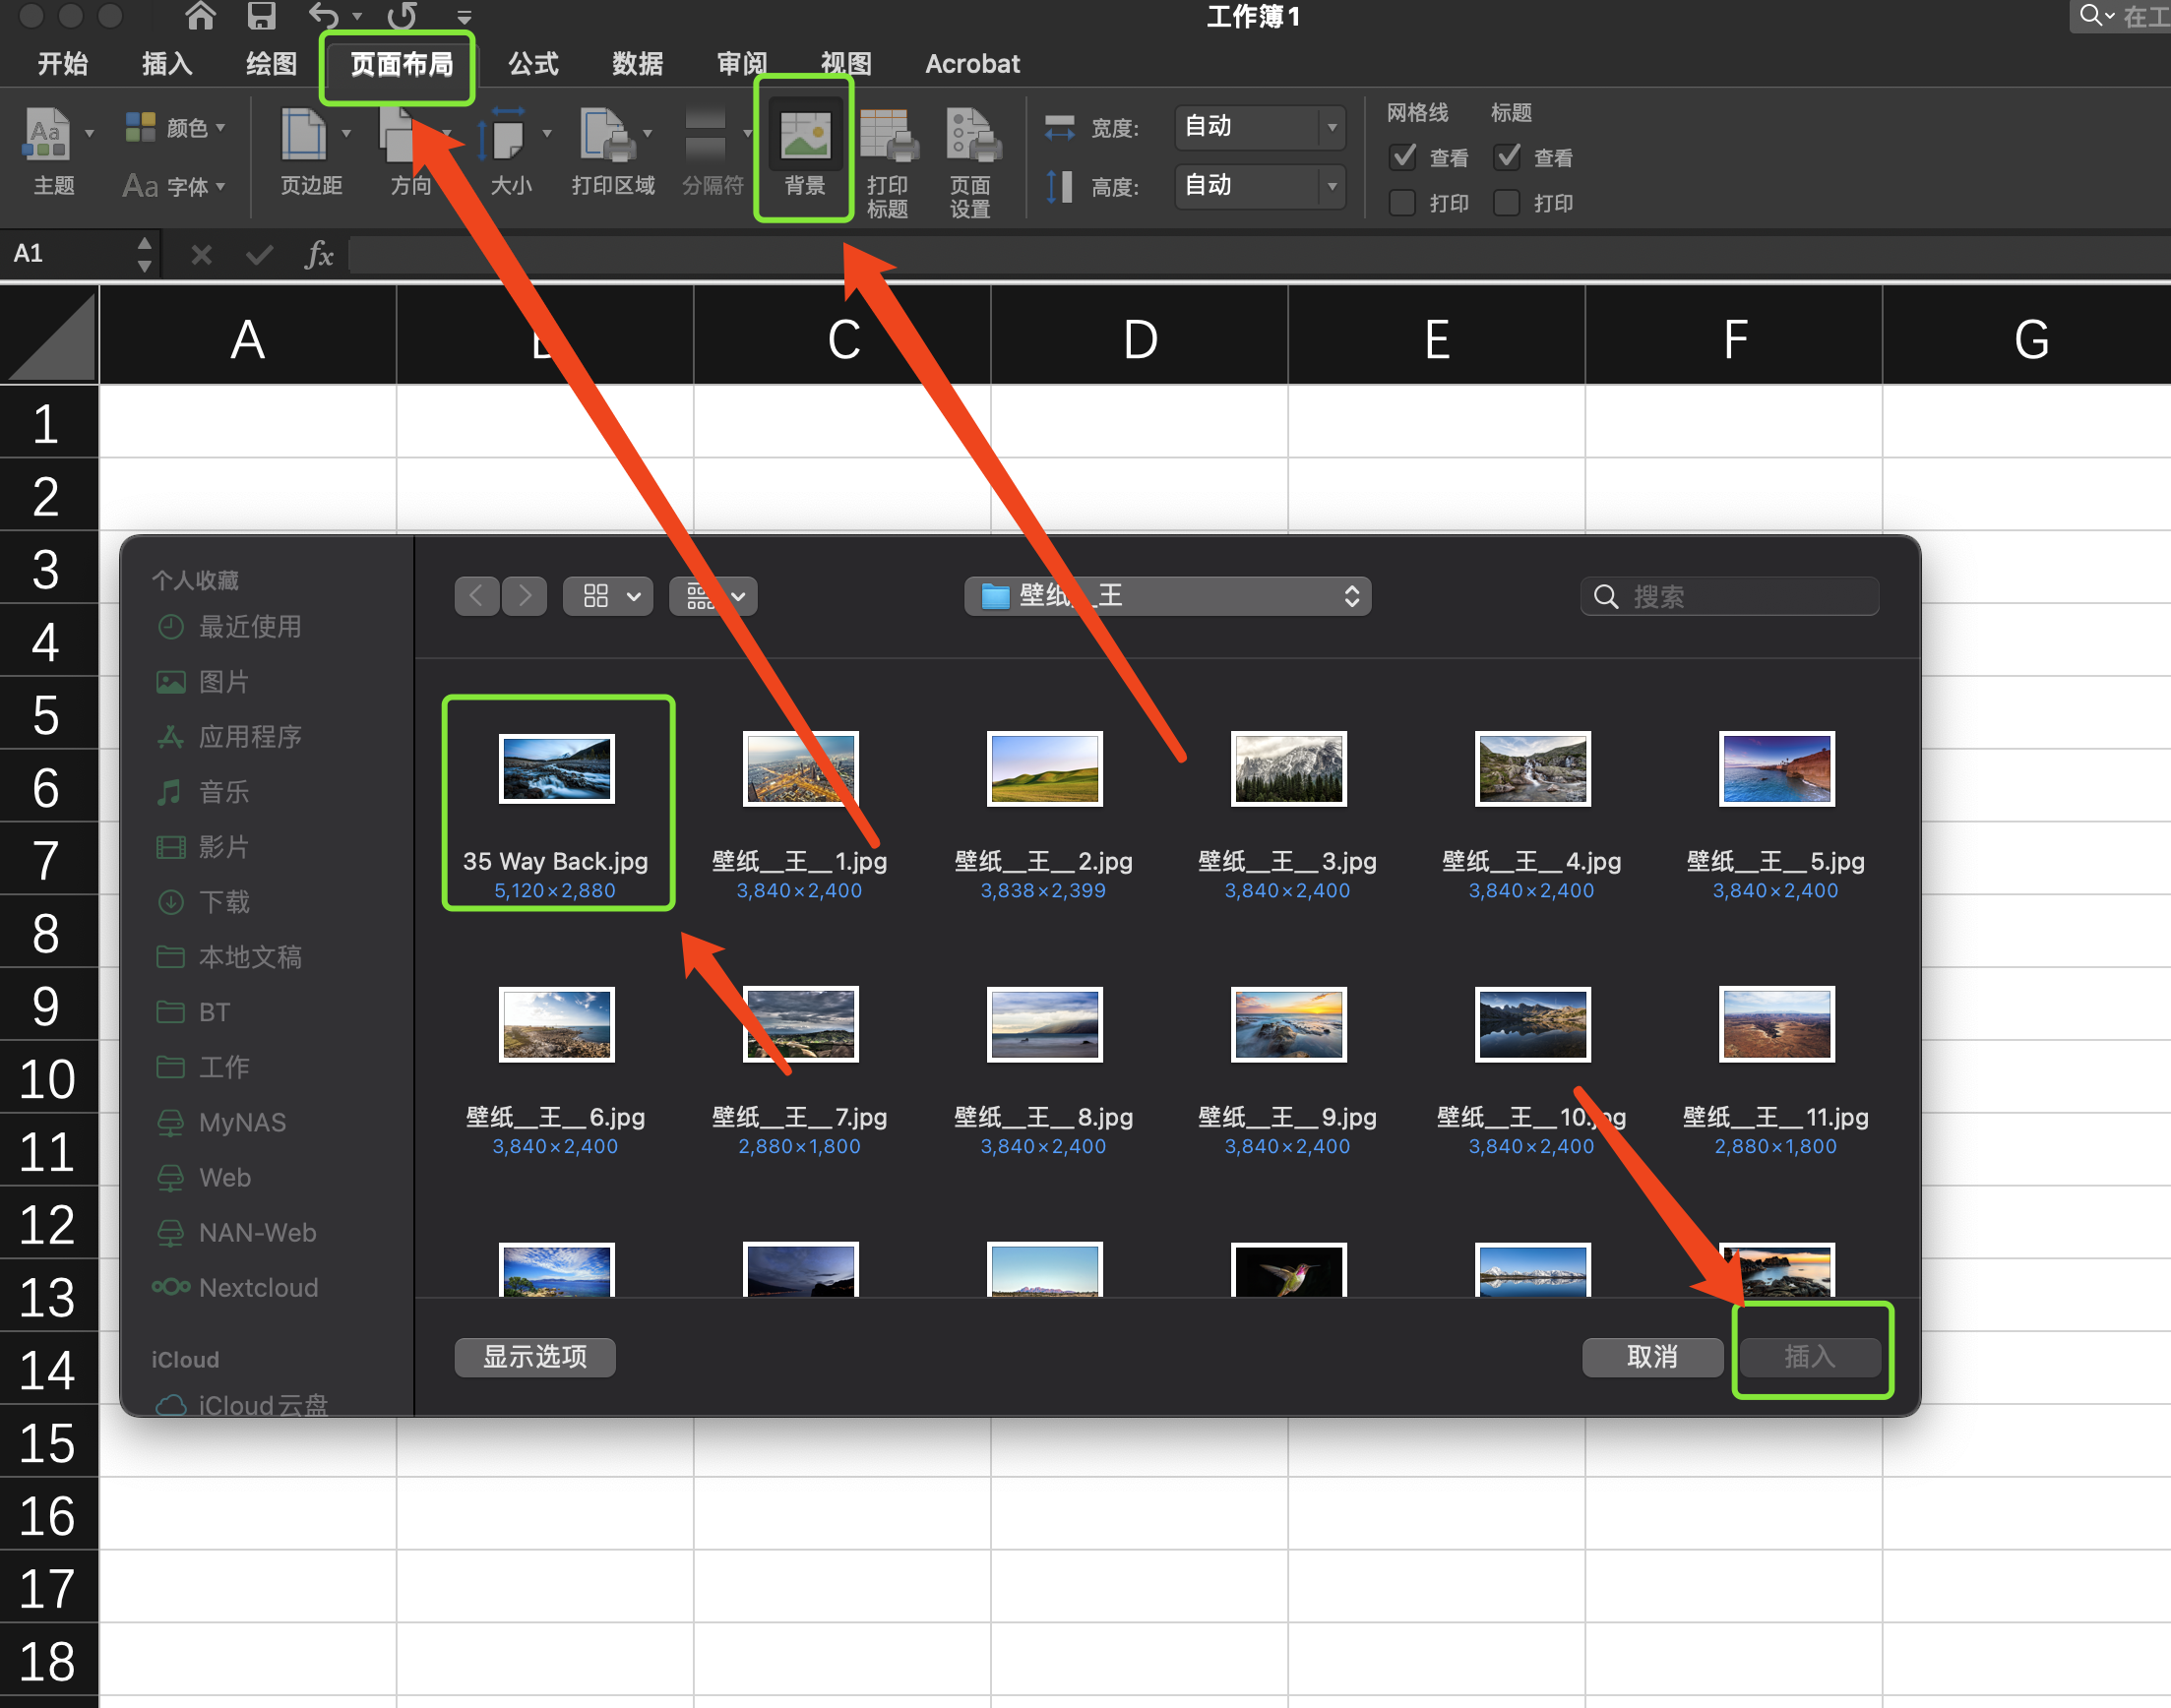The image size is (2171, 1708).
Task: Click Show Options (显示选项) button
Action: pos(535,1357)
